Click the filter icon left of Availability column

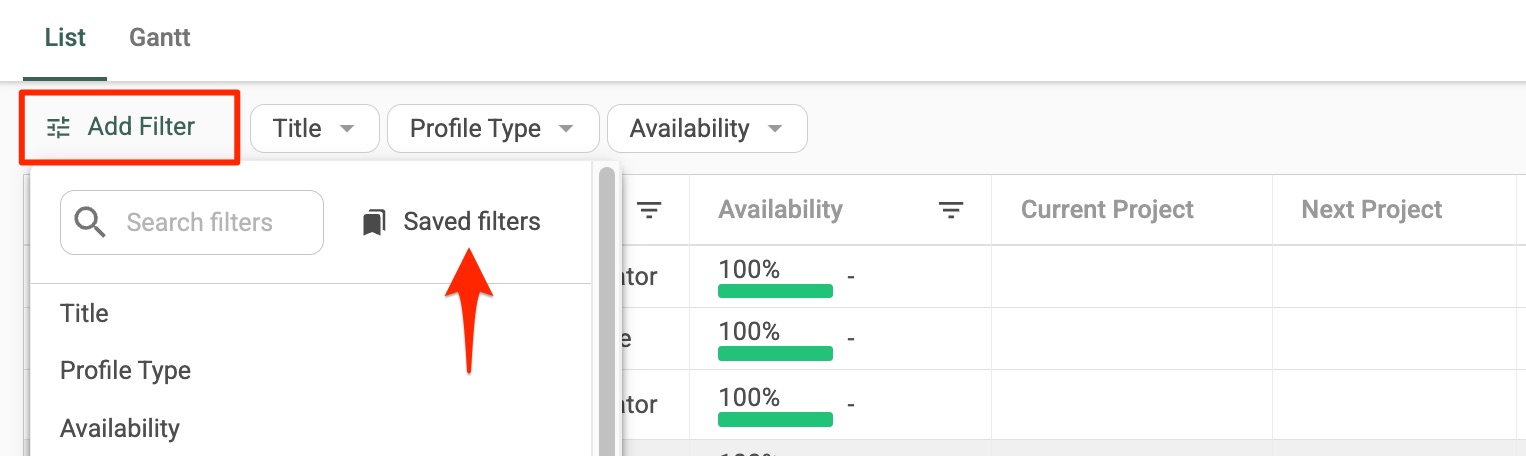[x=650, y=210]
